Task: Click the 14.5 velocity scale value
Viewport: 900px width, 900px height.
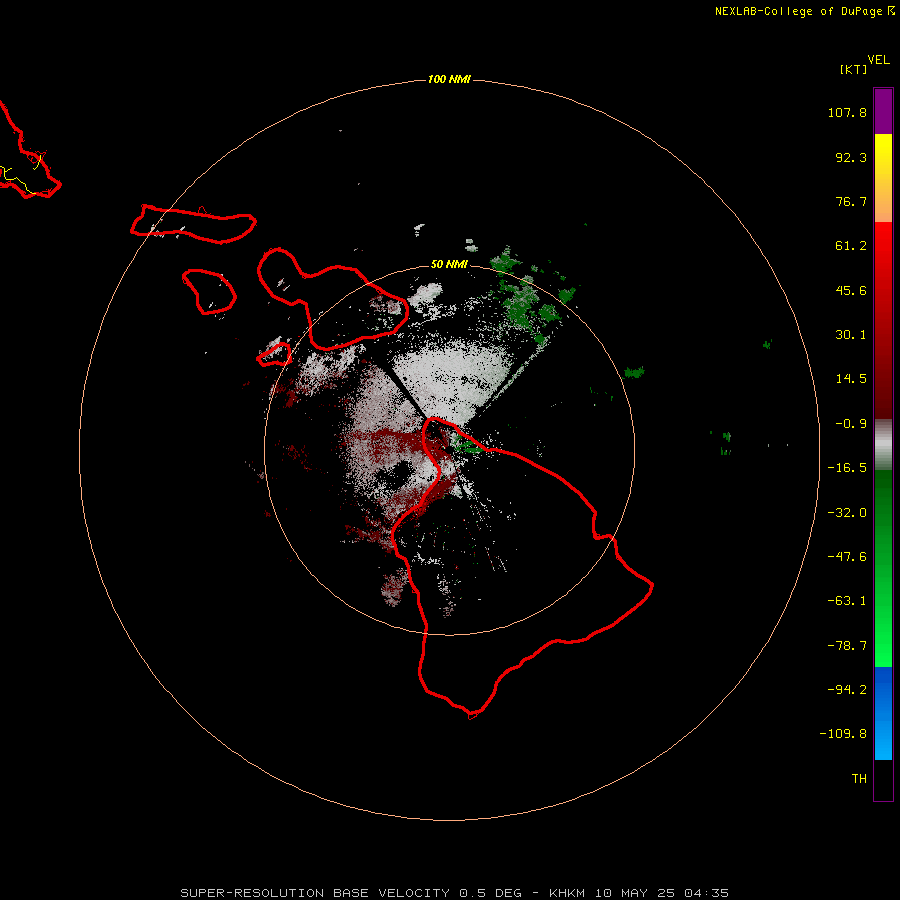Action: click(x=851, y=379)
